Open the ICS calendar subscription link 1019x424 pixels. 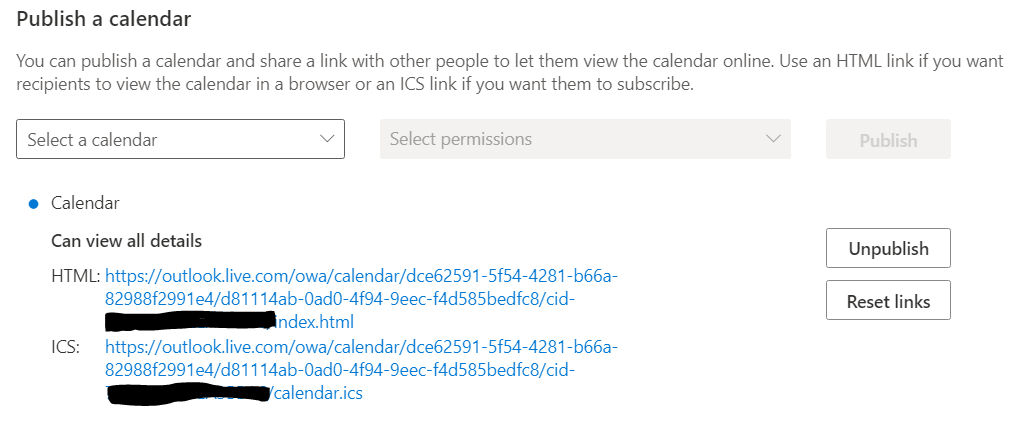(361, 347)
